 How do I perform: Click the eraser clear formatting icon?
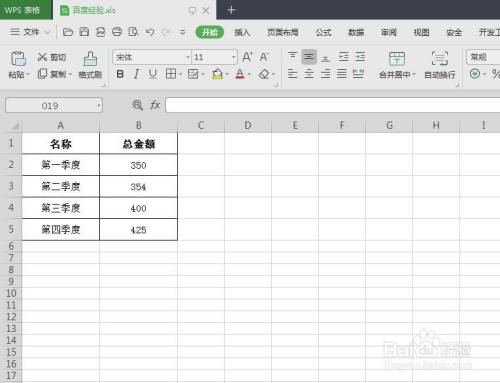coord(264,74)
